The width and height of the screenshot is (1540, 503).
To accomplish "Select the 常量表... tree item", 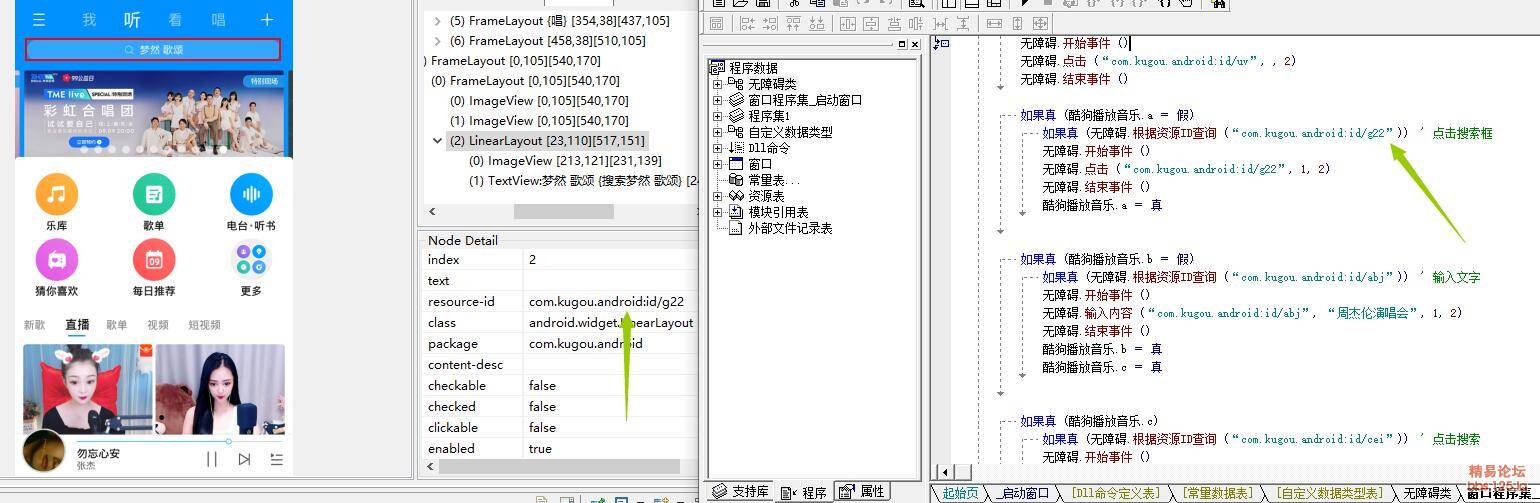I will point(774,180).
